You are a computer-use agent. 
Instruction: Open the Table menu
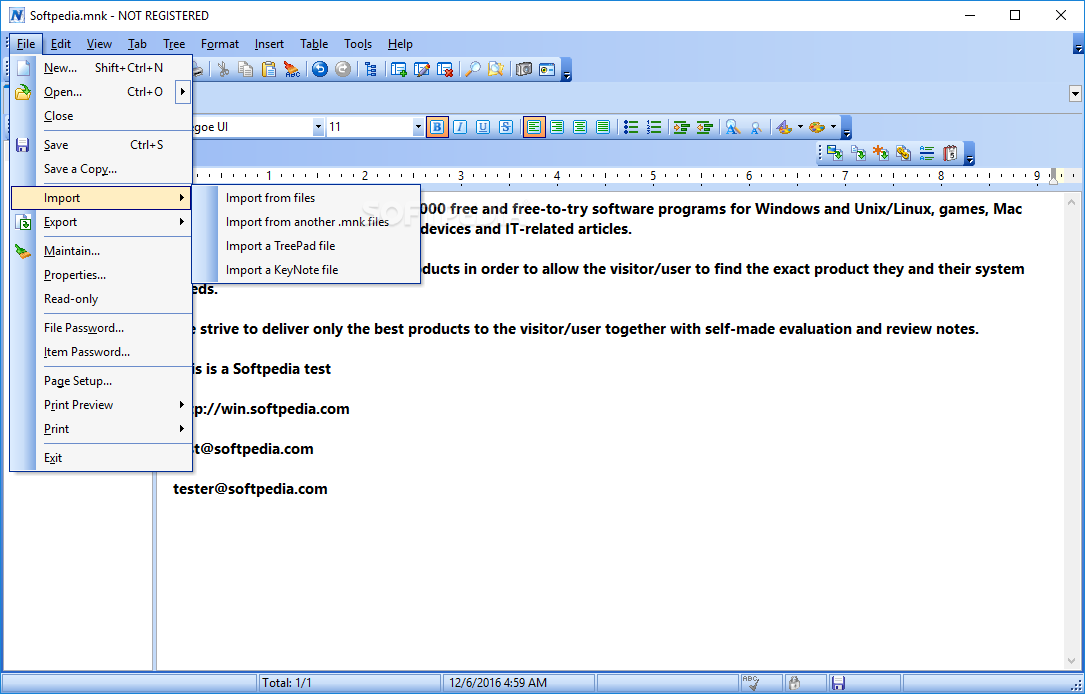coord(314,44)
